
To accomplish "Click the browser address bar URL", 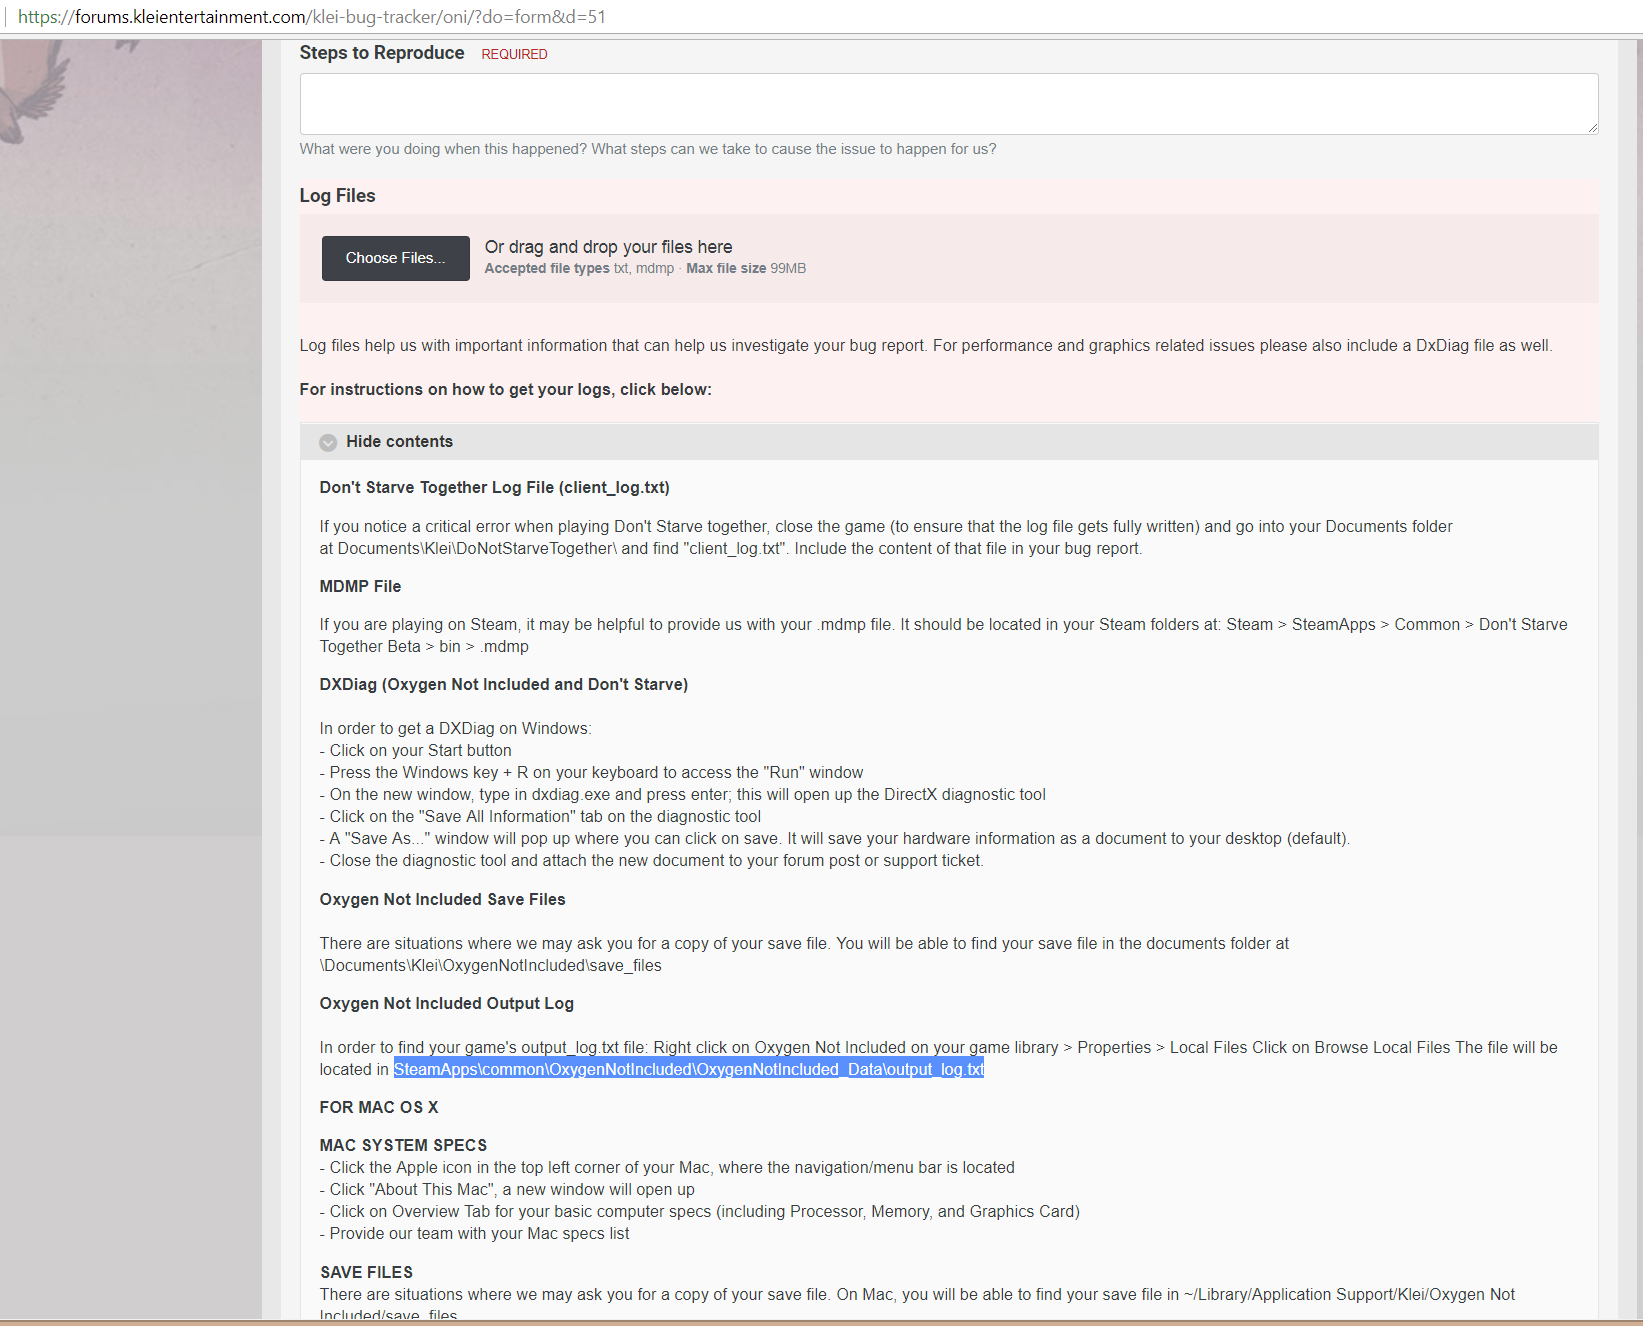I will (312, 17).
